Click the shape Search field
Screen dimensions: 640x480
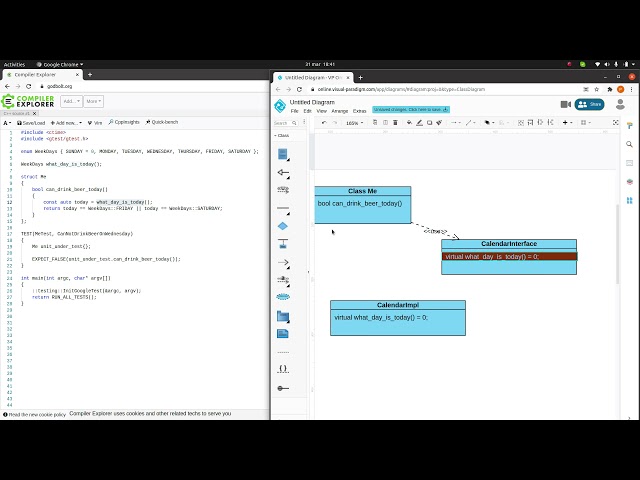285,123
